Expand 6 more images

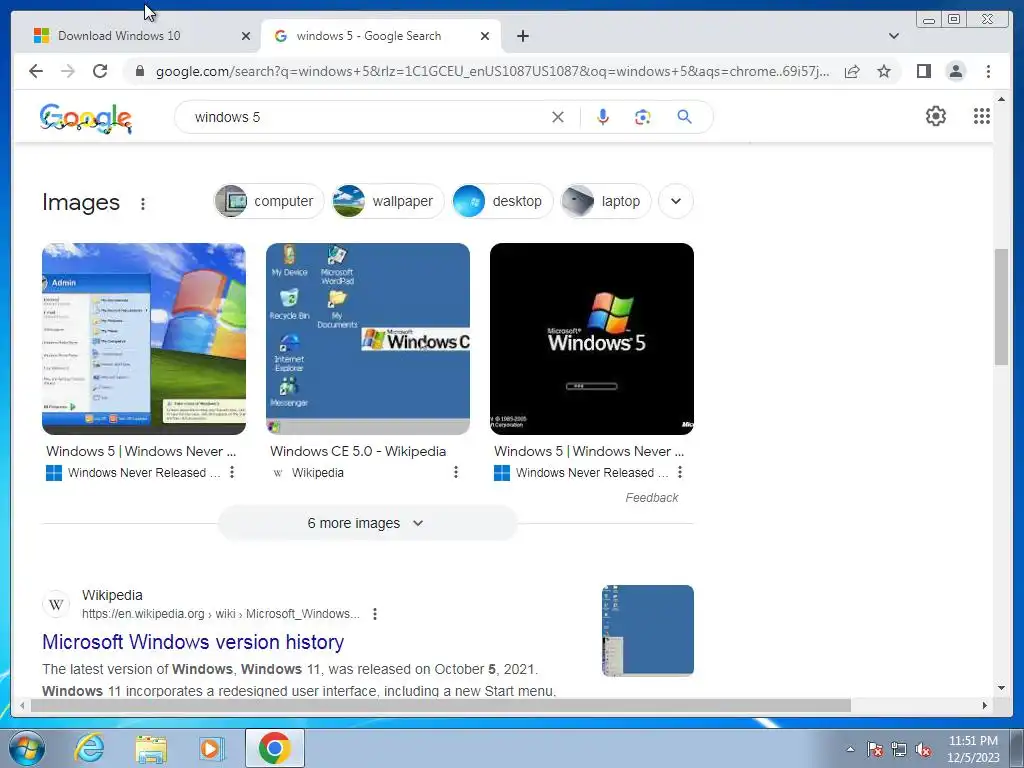point(367,523)
